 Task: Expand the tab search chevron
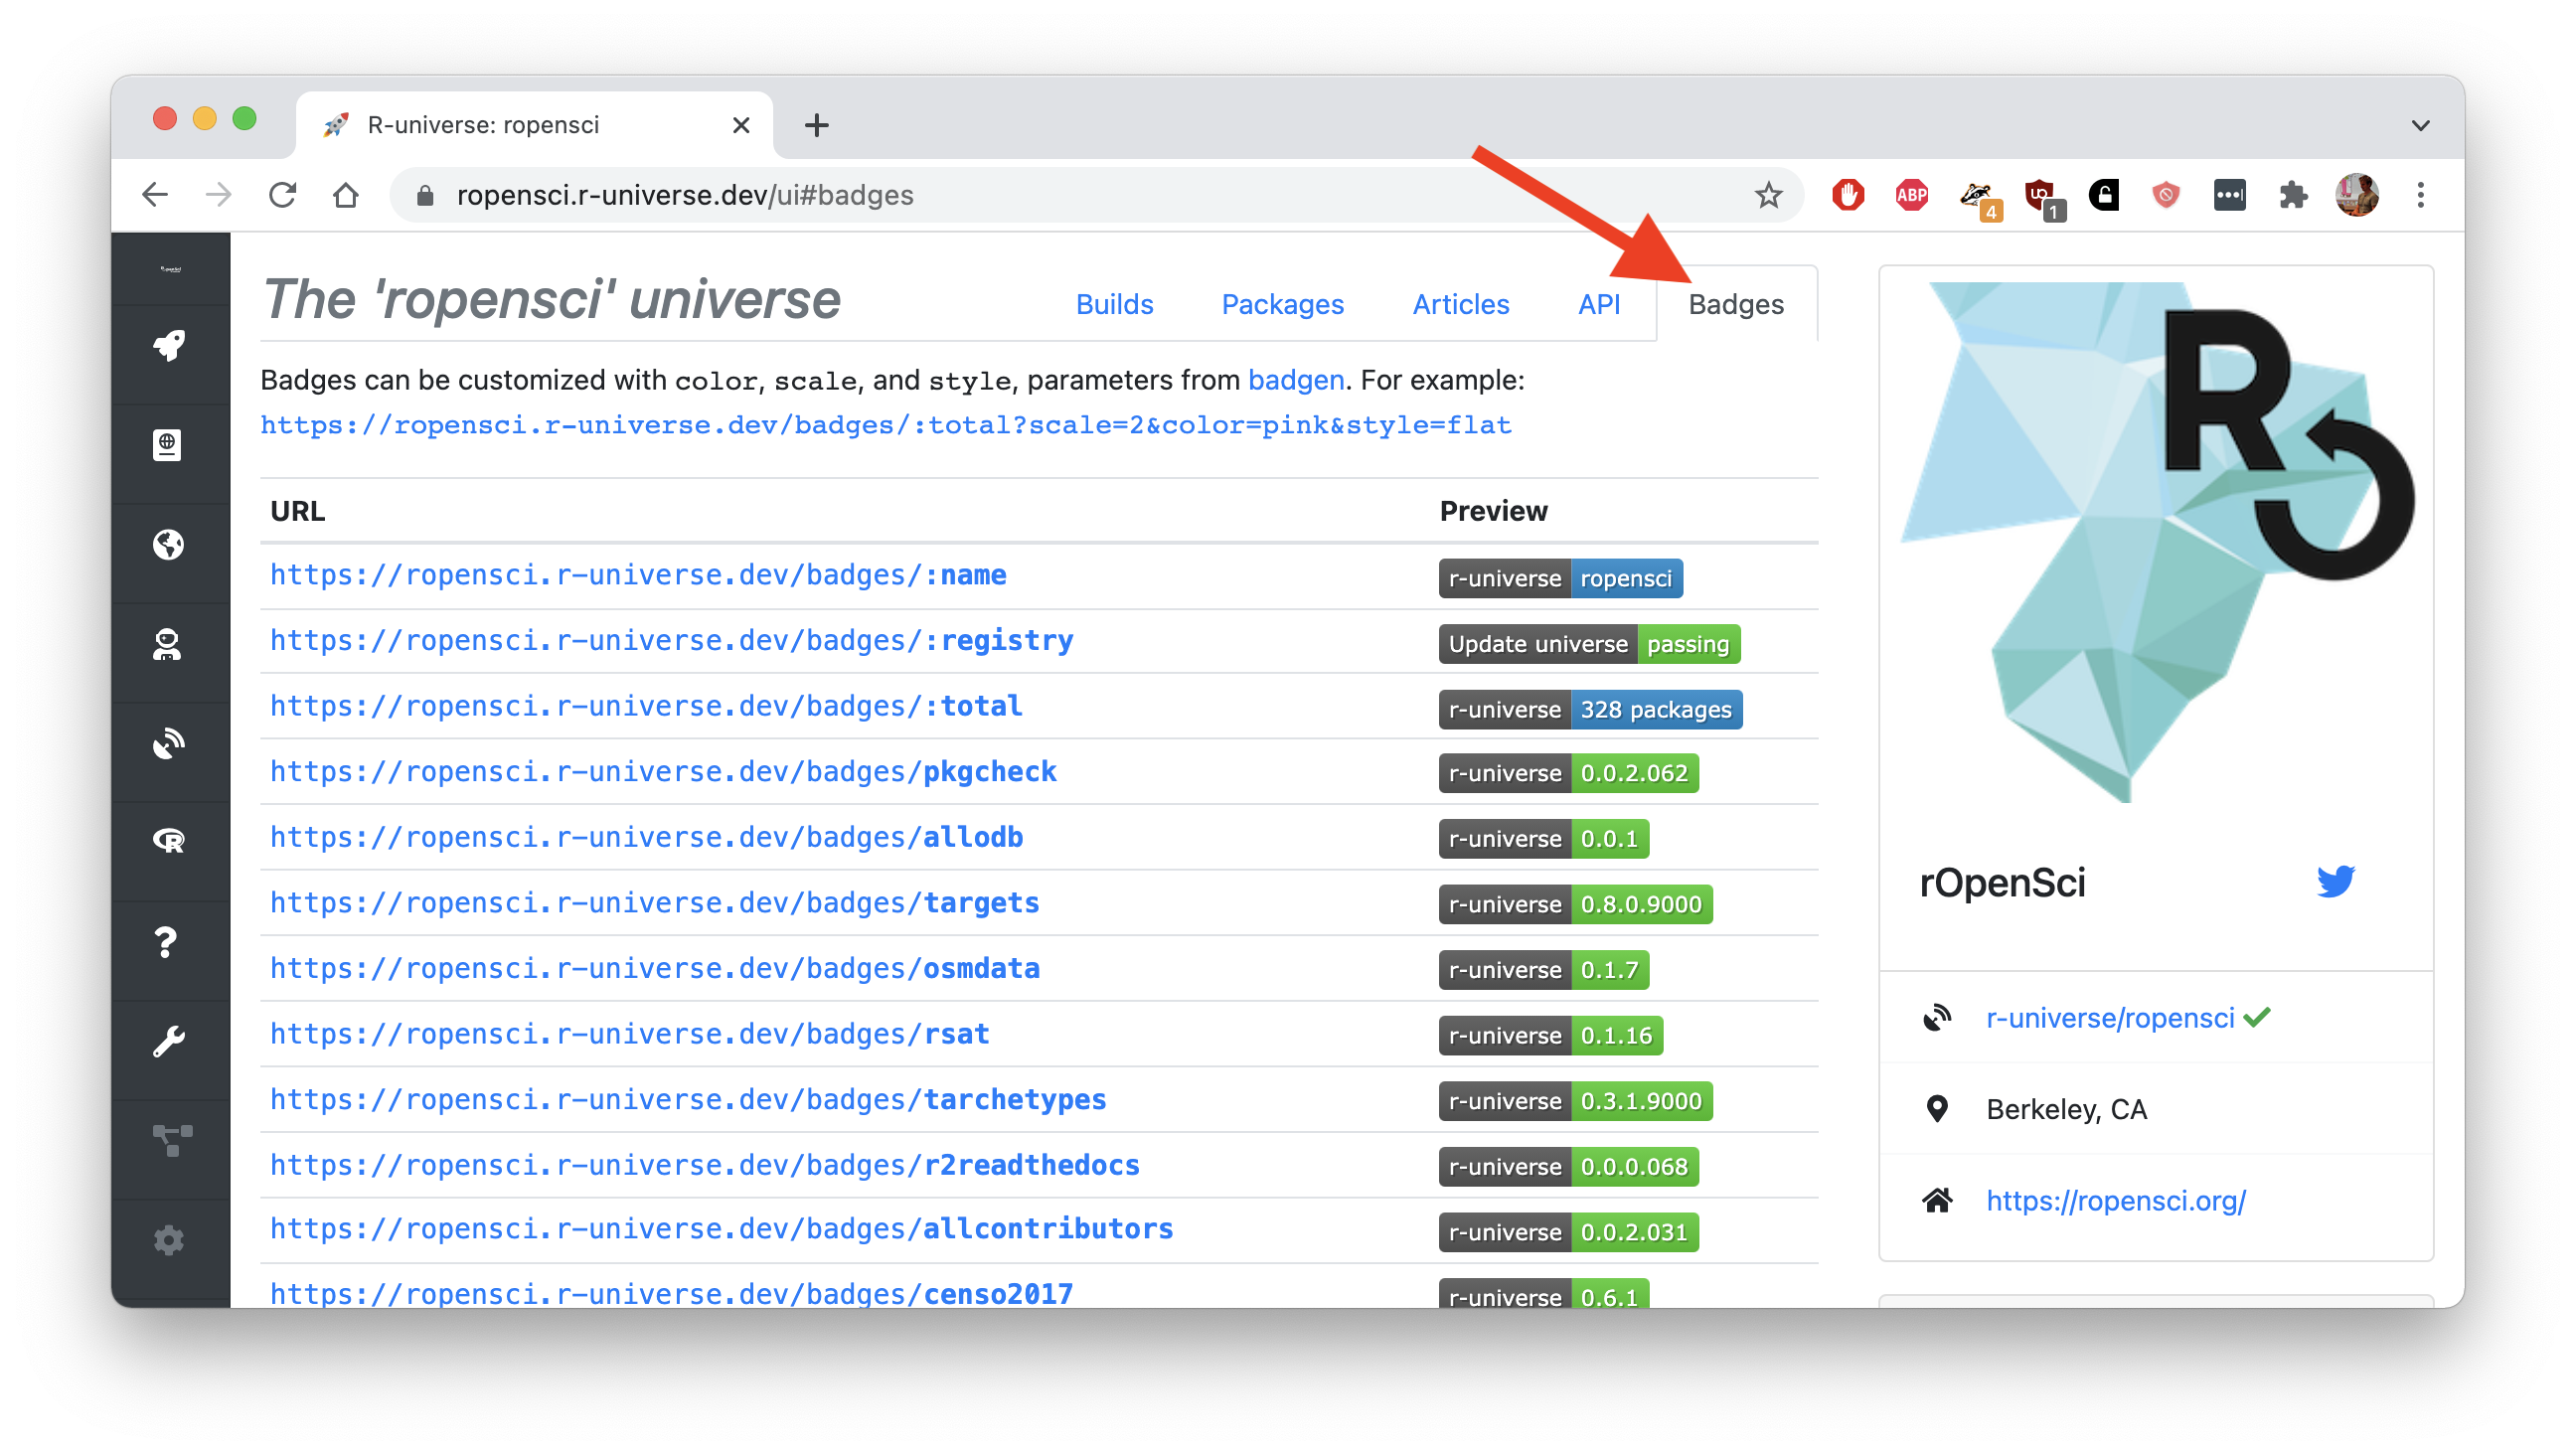(2420, 126)
